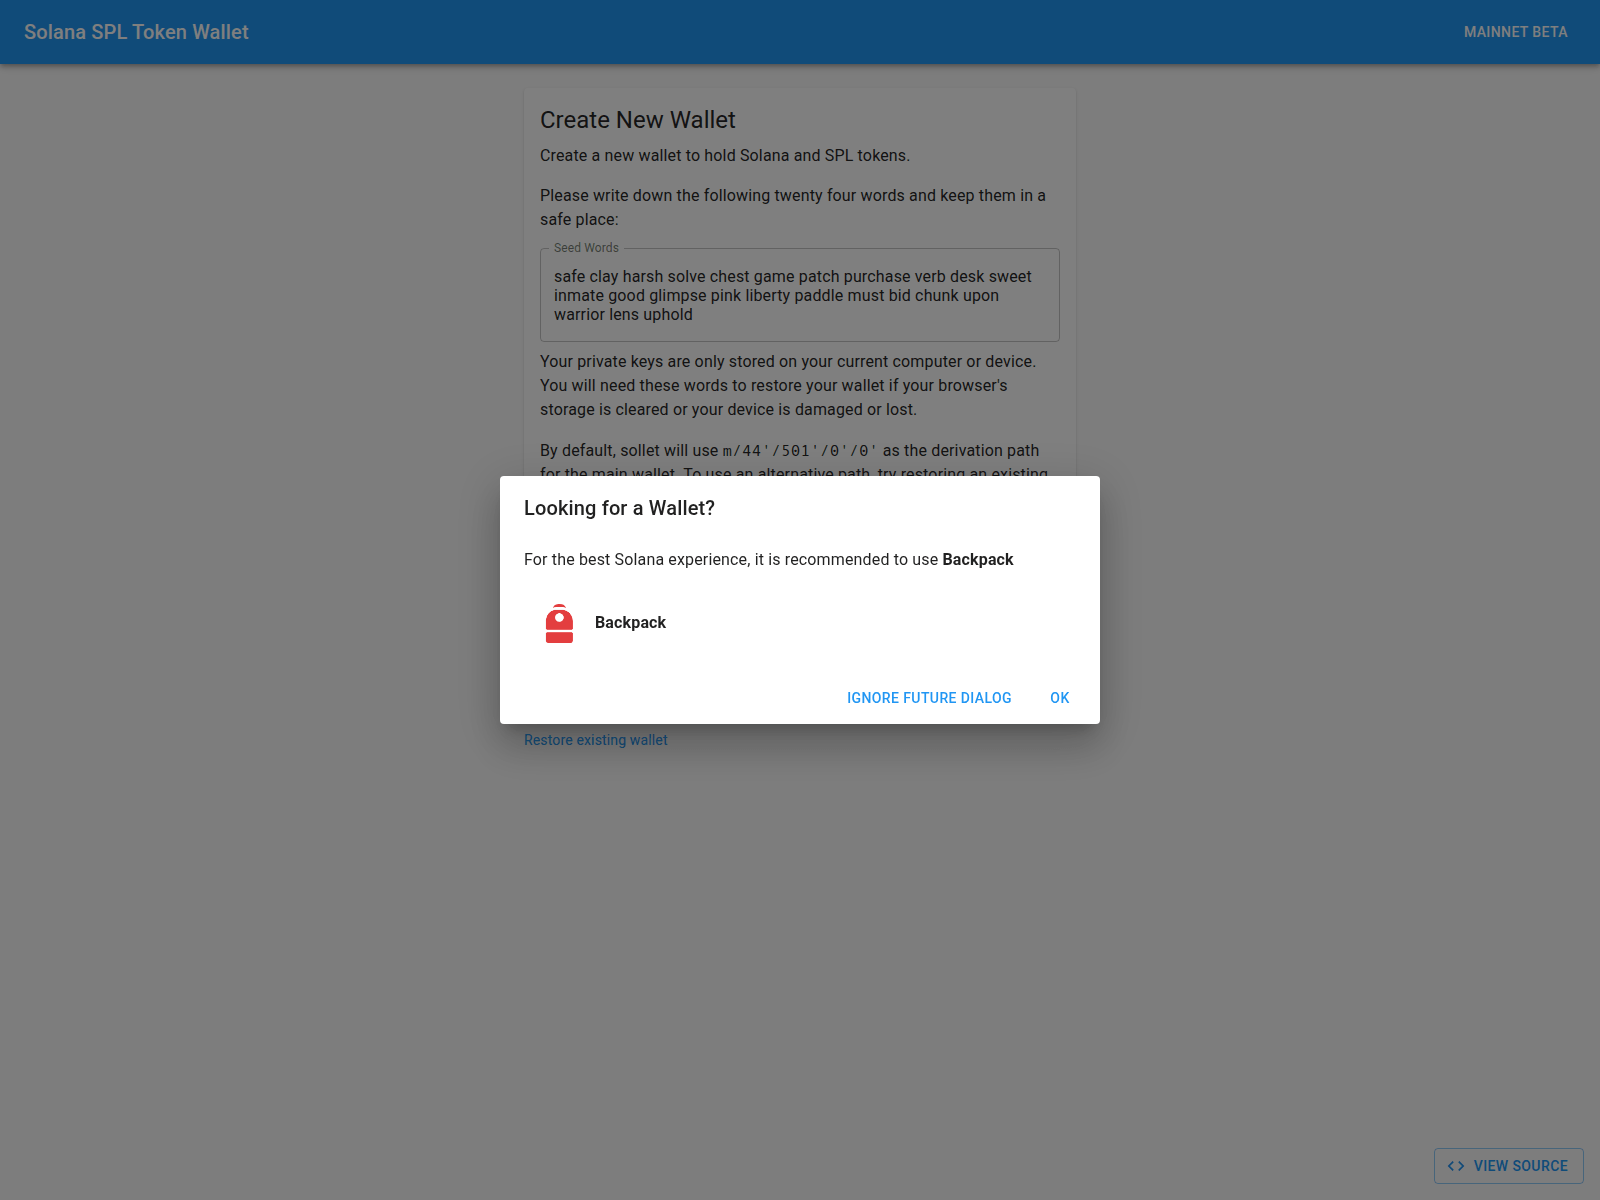
Task: Click the m/44'/501'/0'/0' derivation path text
Action: [799, 451]
